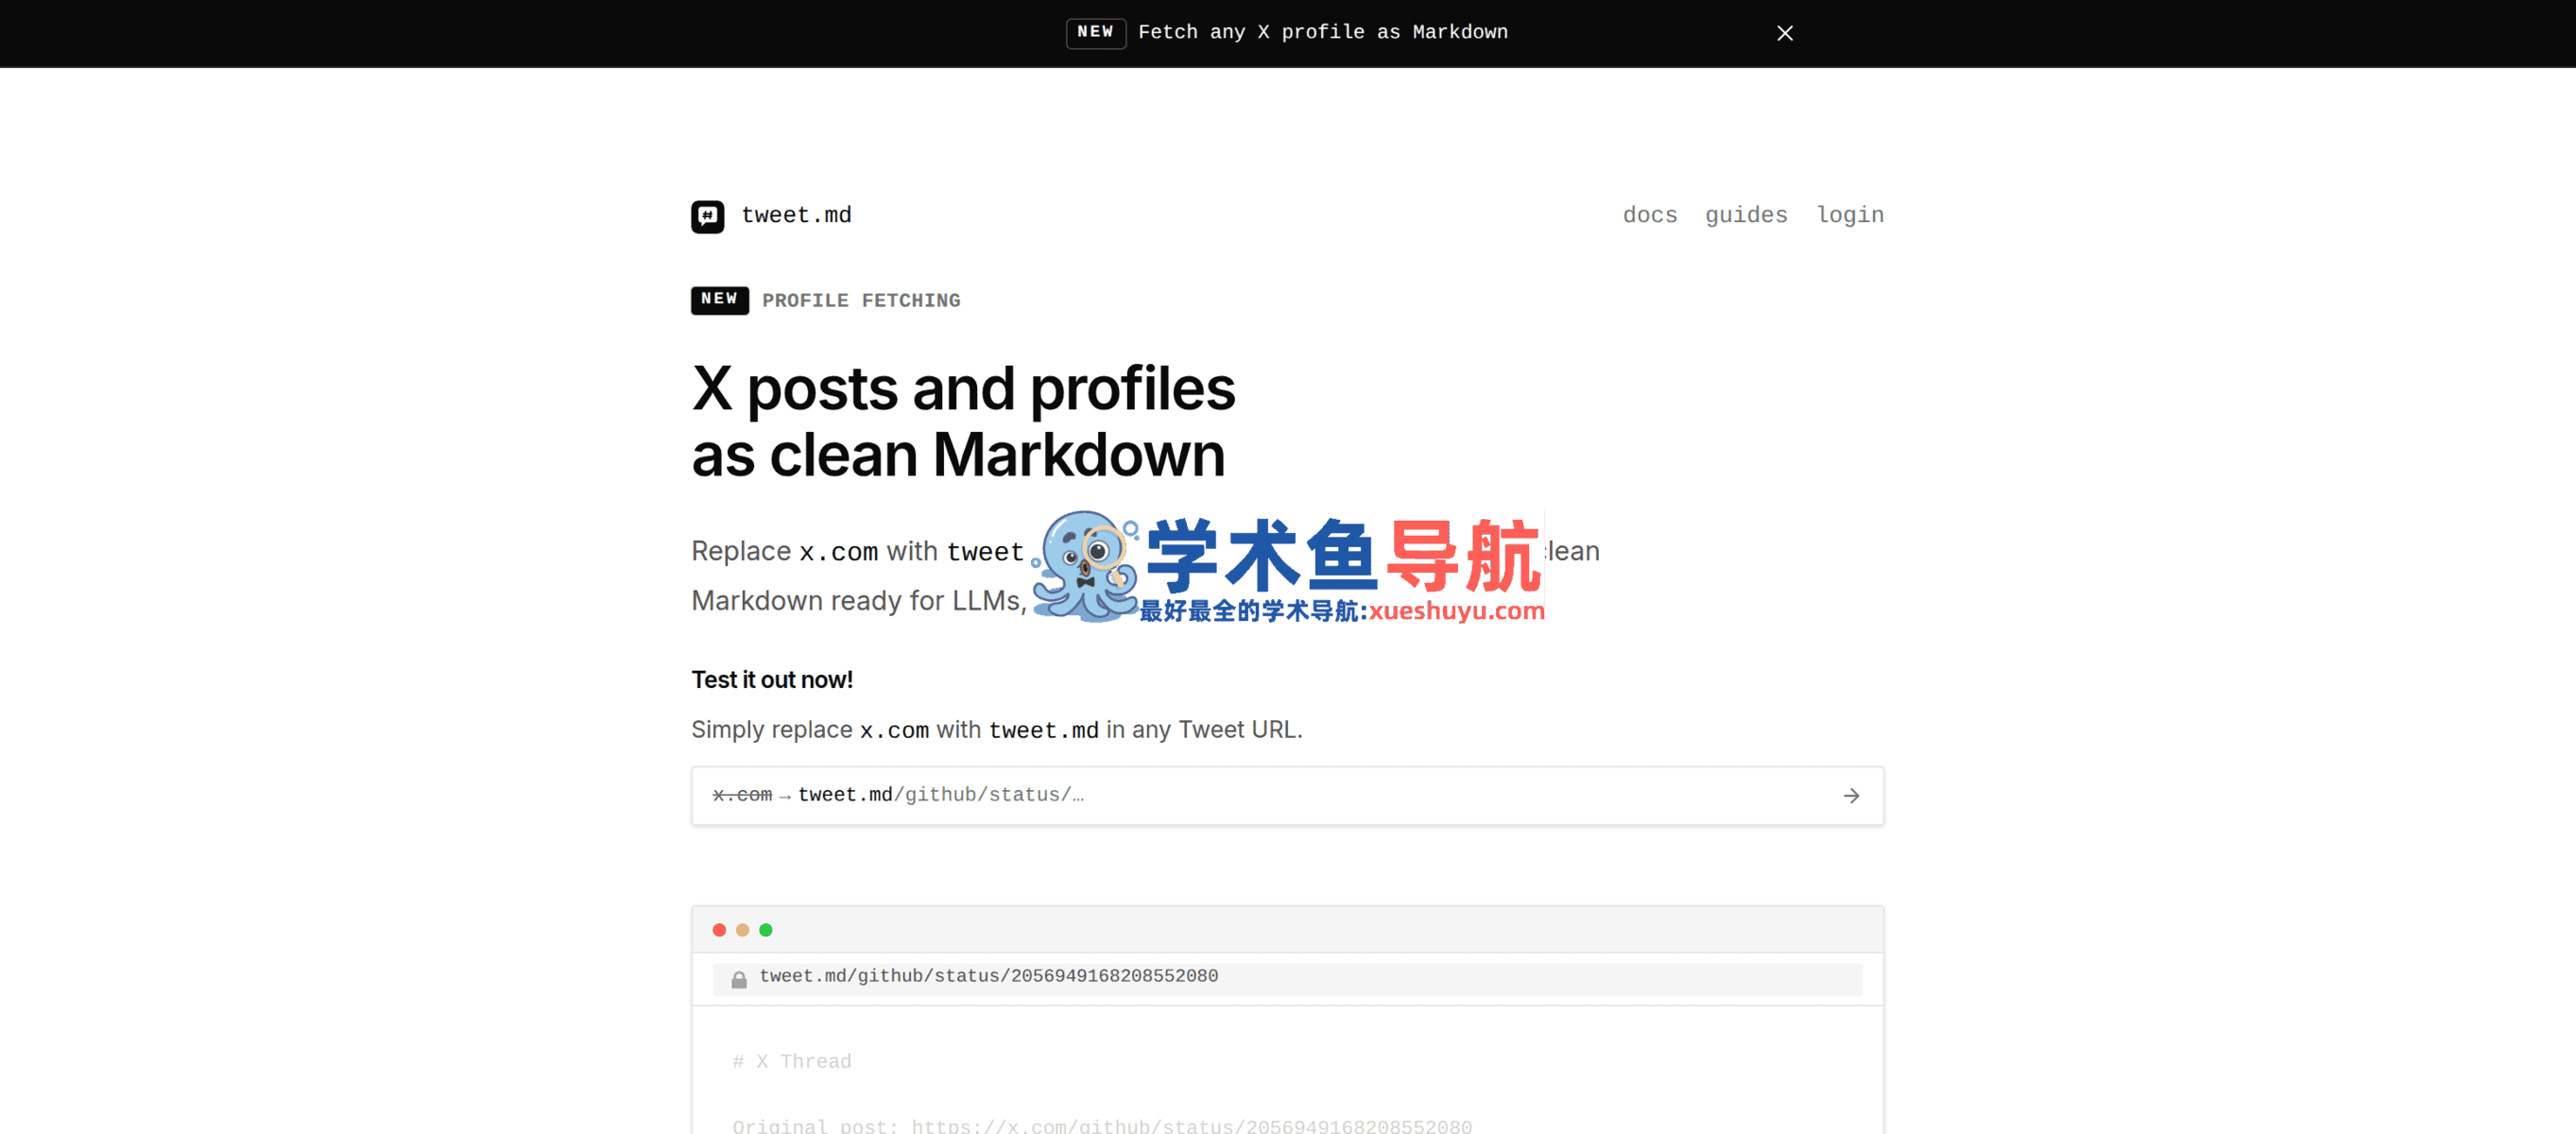Image resolution: width=2576 pixels, height=1134 pixels.
Task: Click the Original post x.com link
Action: 1191,1126
